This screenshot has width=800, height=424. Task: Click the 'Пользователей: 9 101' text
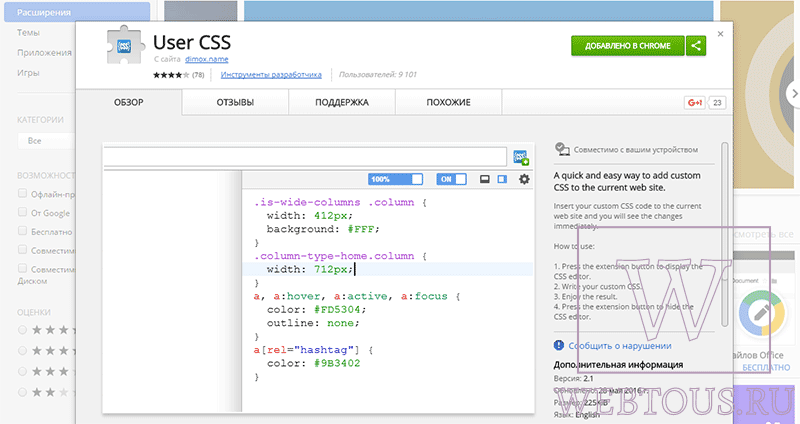(378, 74)
